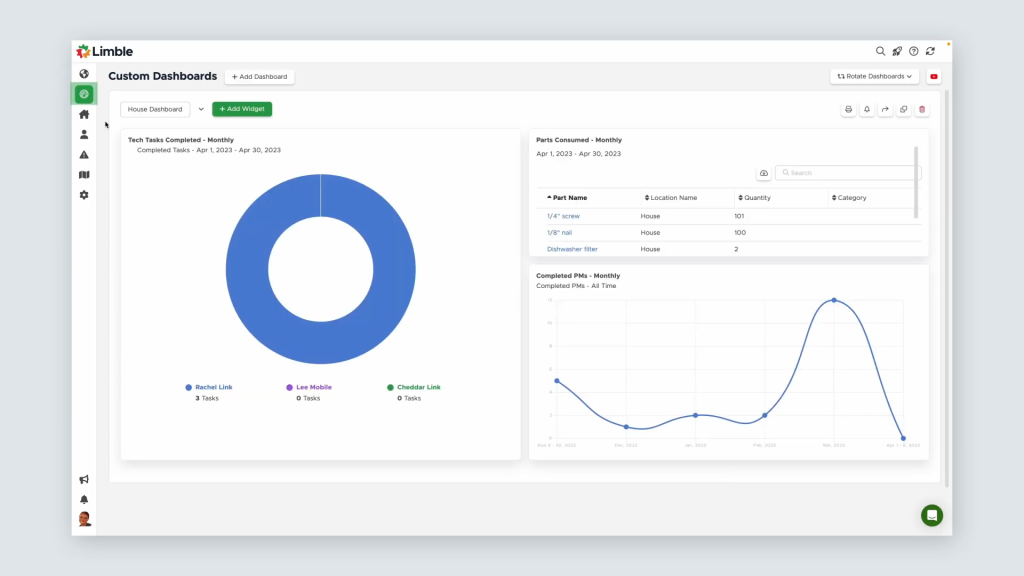The height and width of the screenshot is (576, 1024).
Task: Open the Rotate Dashboards dropdown
Action: coord(874,75)
